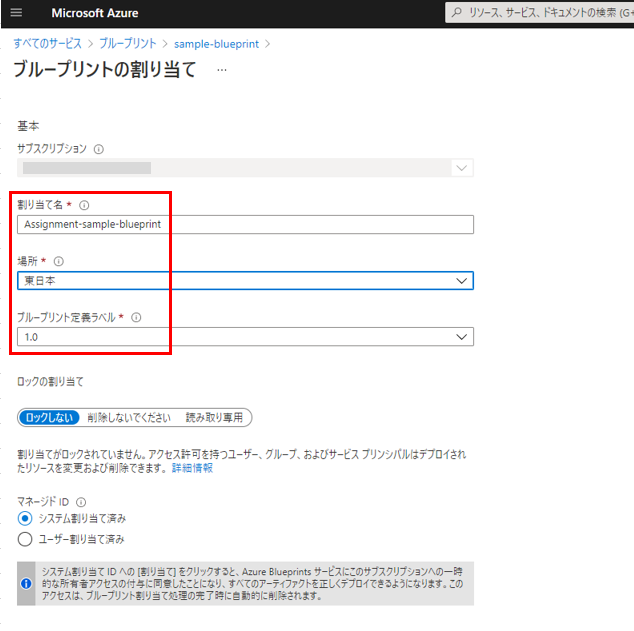Open the 場所 dropdown showing 東日本

pos(245,281)
